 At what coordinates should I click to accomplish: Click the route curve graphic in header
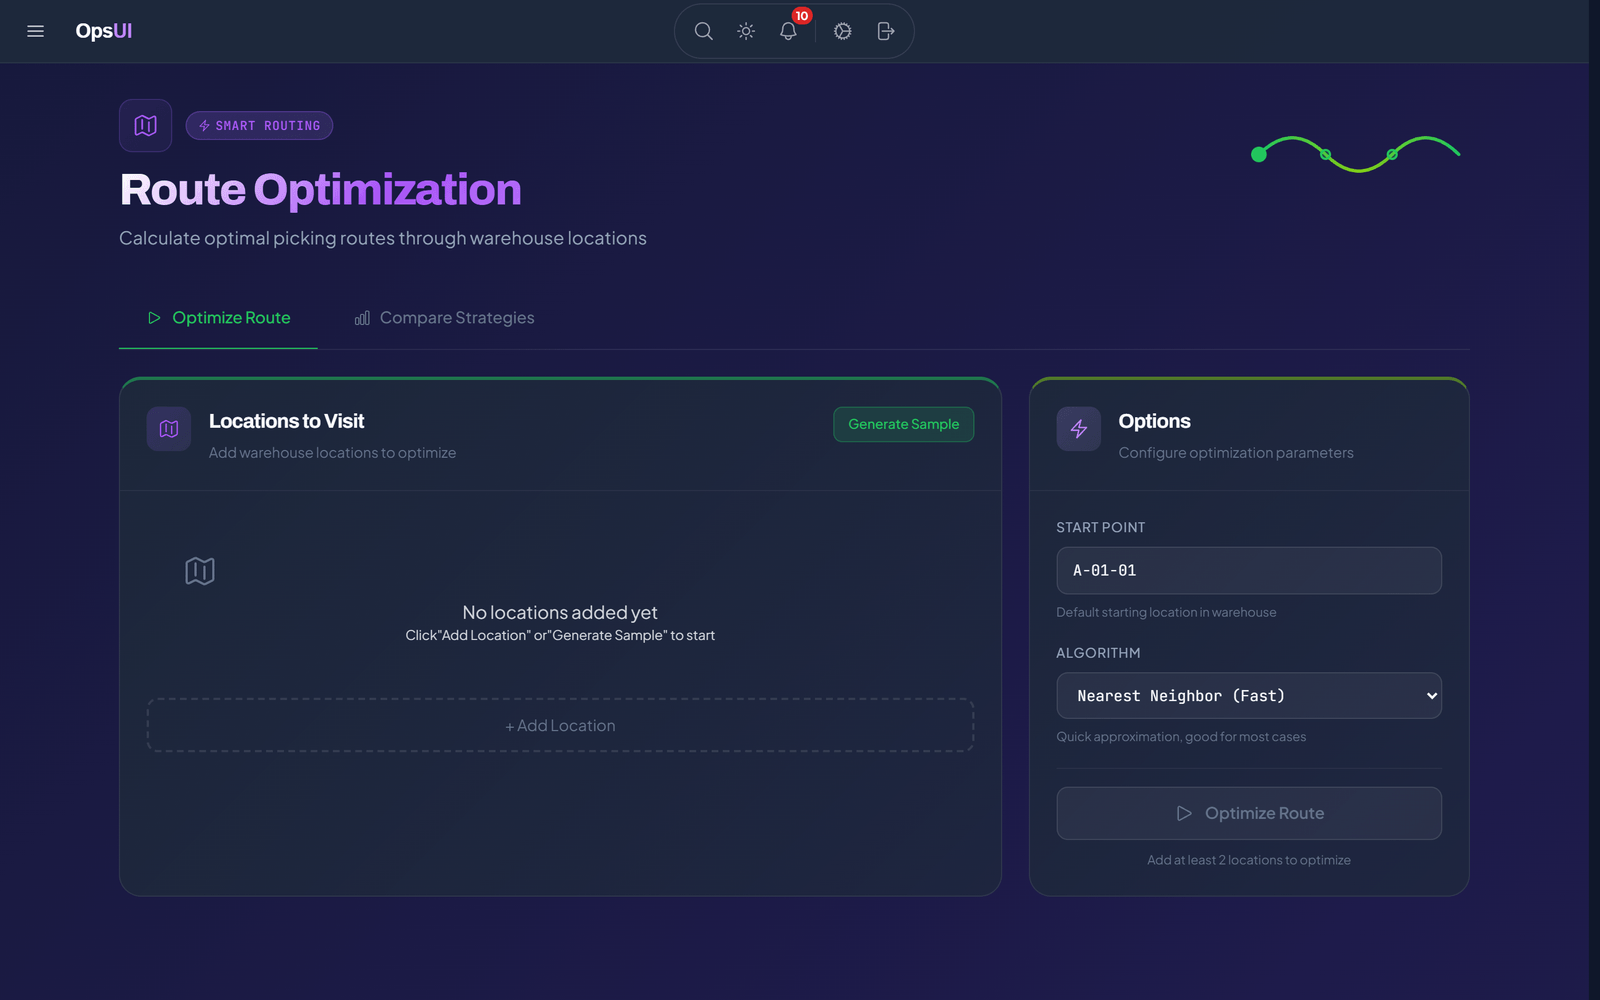(x=1355, y=154)
